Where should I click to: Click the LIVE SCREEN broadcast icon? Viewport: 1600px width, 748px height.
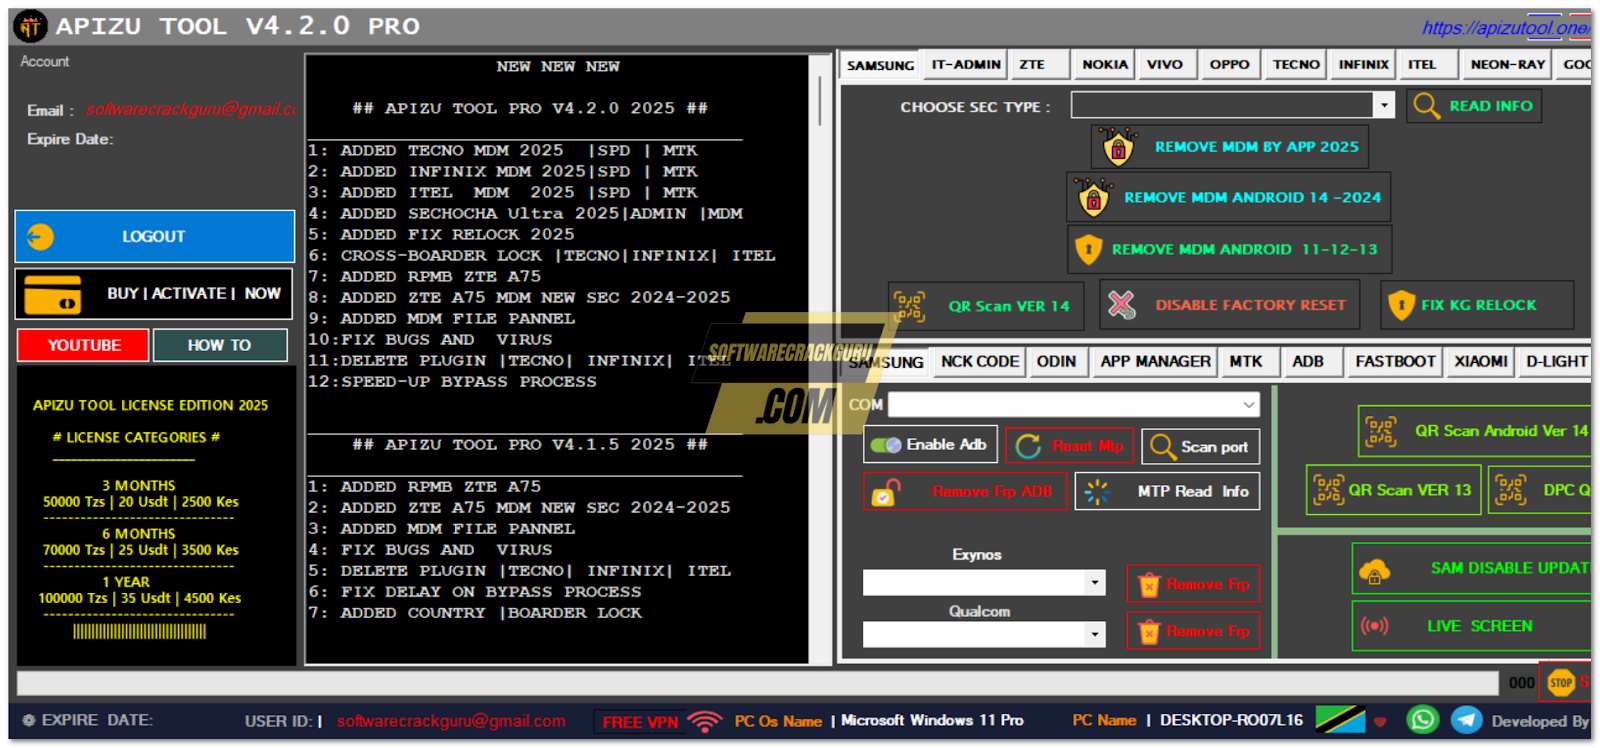pos(1375,626)
